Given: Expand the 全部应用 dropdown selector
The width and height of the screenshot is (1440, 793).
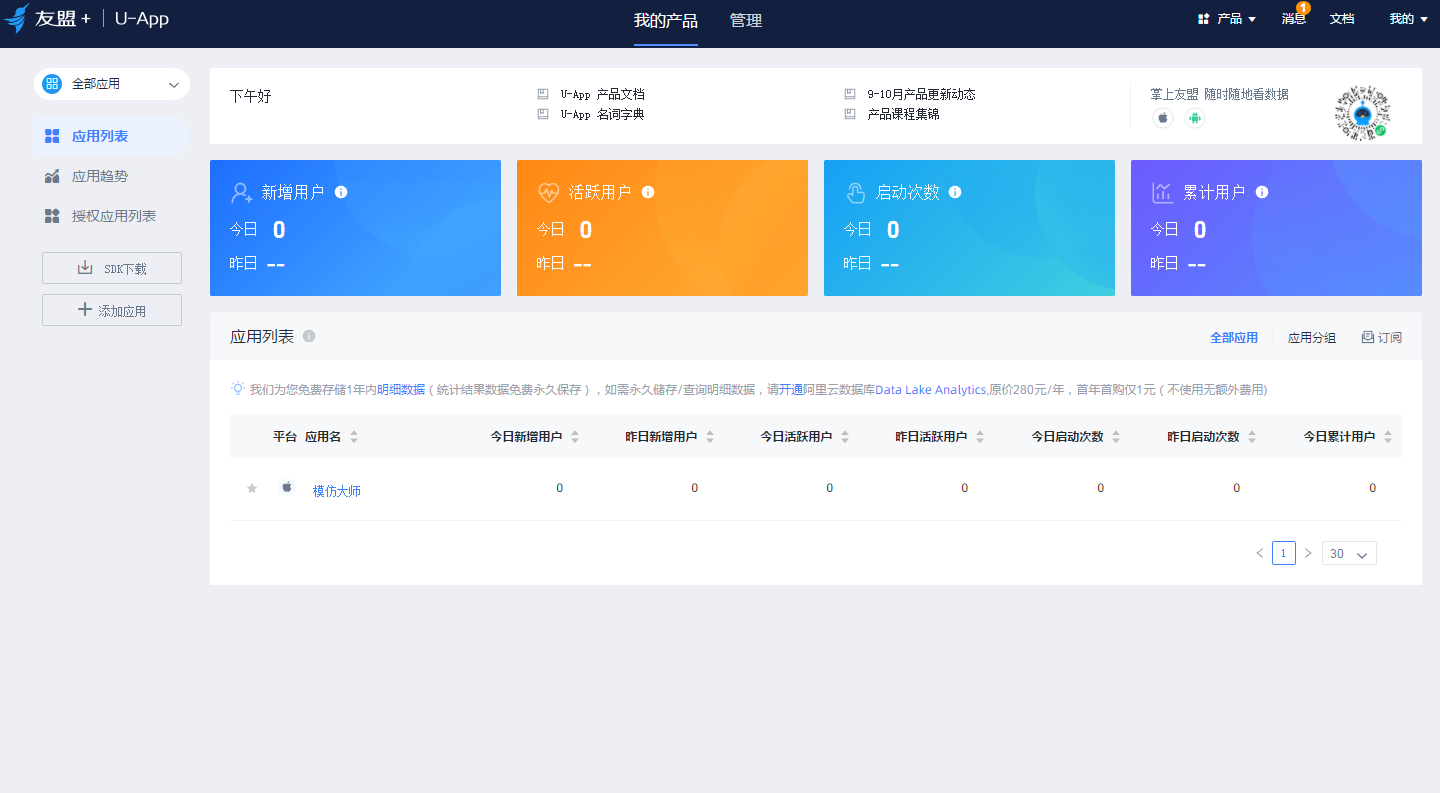Looking at the screenshot, I should [x=112, y=84].
